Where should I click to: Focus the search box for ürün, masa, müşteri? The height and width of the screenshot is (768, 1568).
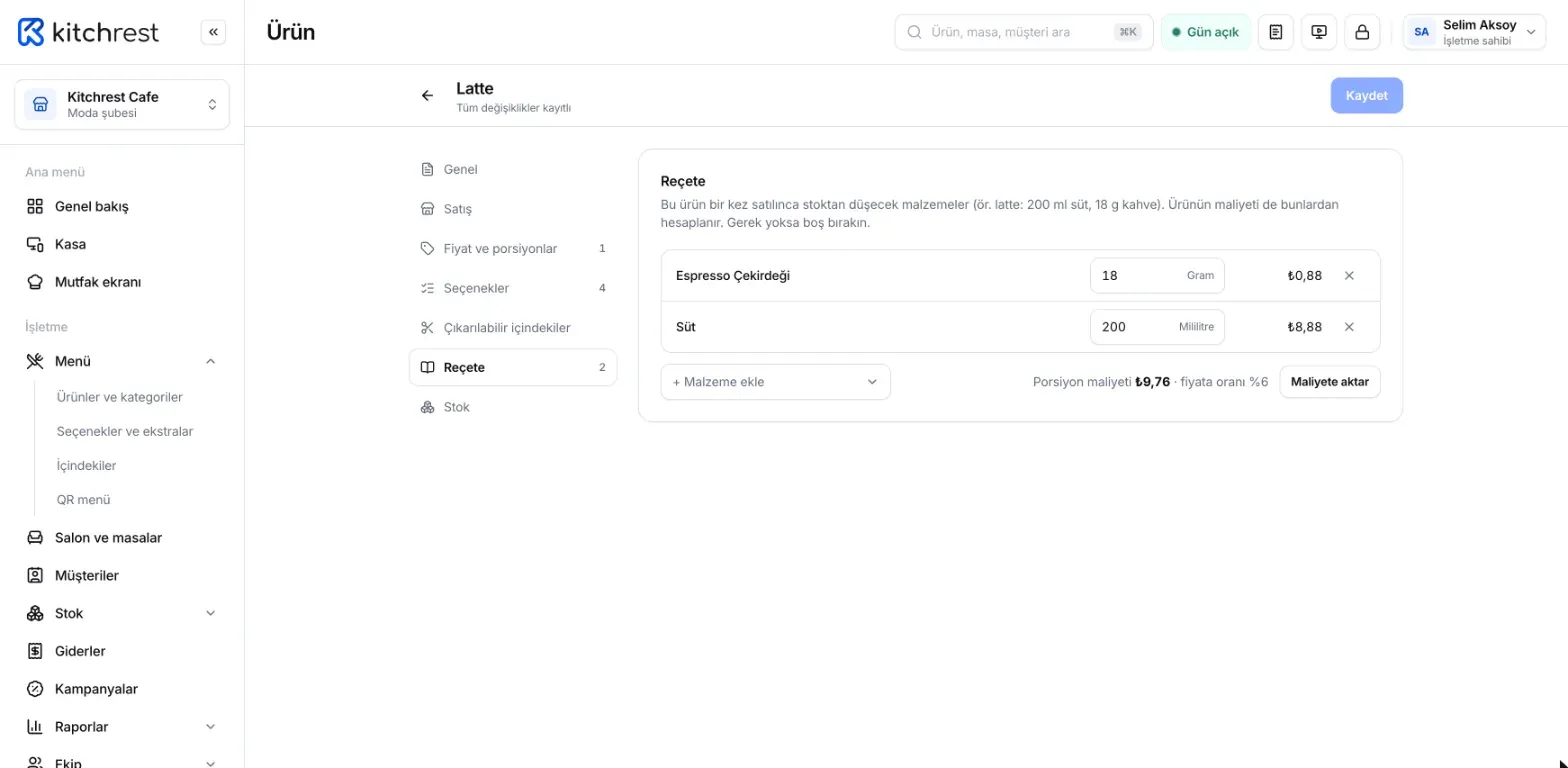click(1024, 32)
